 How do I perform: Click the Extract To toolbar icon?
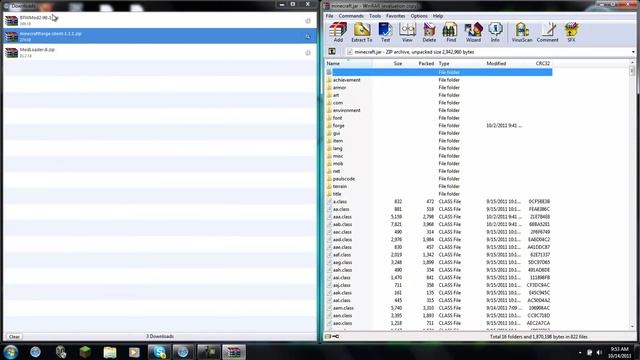[362, 32]
